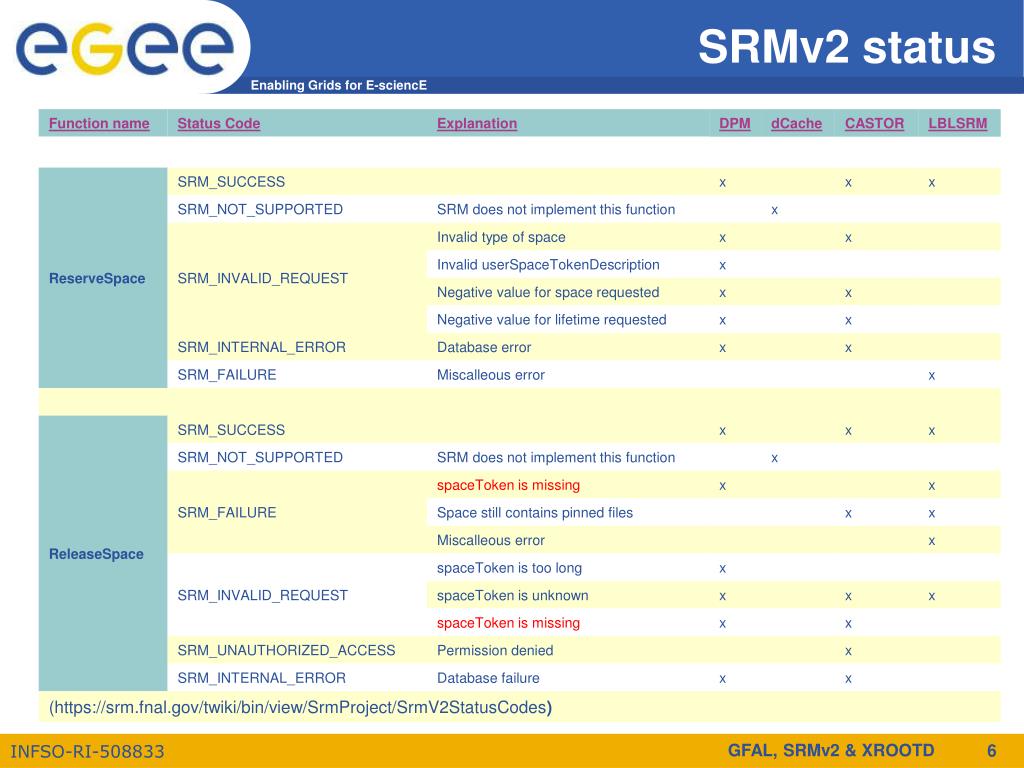Image resolution: width=1024 pixels, height=768 pixels.
Task: Click the GFAL, SRMv2 & XROOTD footer
Action: tap(831, 750)
